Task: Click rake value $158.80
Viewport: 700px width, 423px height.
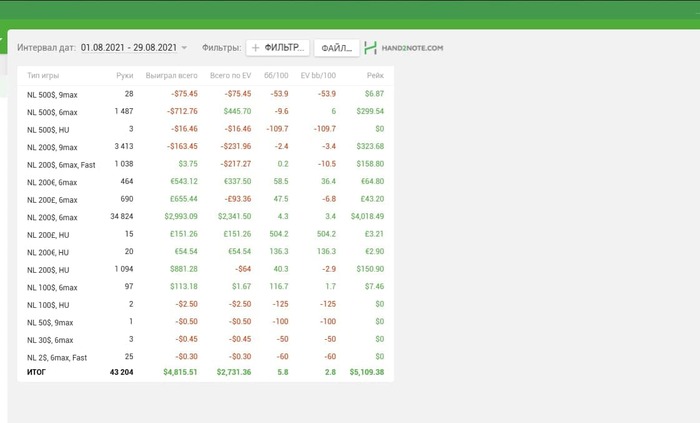Action: 370,164
